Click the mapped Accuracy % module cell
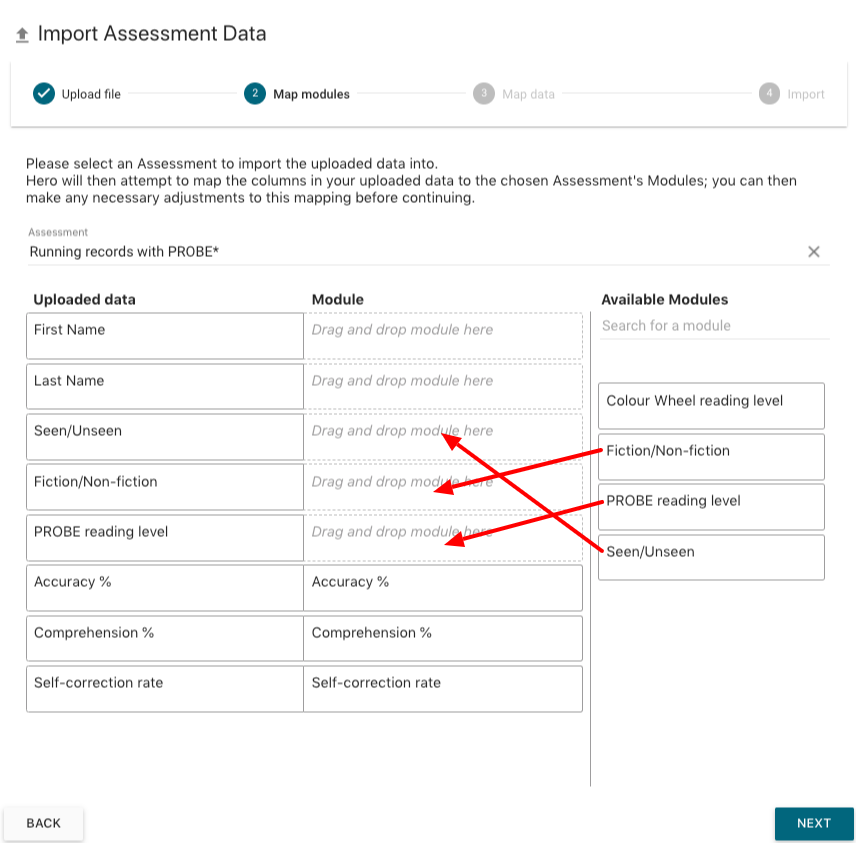856x843 pixels. pyautogui.click(x=443, y=587)
